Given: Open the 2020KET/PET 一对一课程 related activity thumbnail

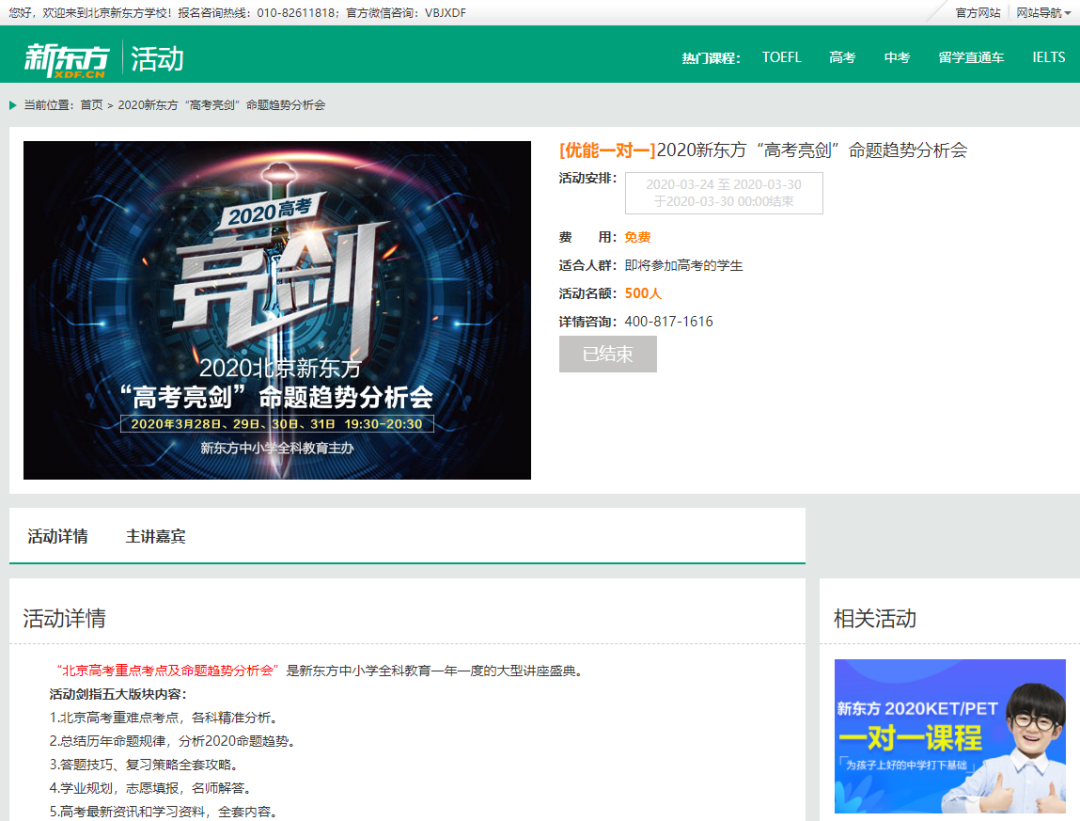Looking at the screenshot, I should [949, 736].
